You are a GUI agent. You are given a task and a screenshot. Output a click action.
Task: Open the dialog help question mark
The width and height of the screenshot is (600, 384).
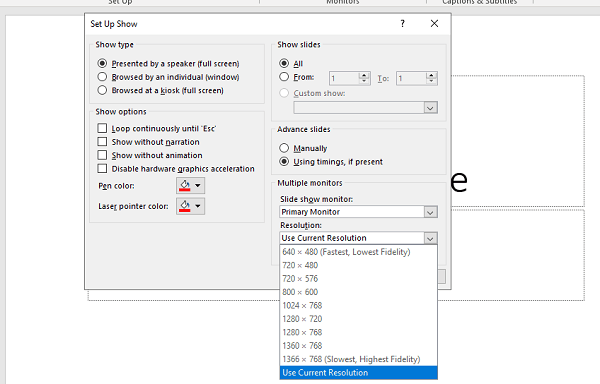[403, 24]
